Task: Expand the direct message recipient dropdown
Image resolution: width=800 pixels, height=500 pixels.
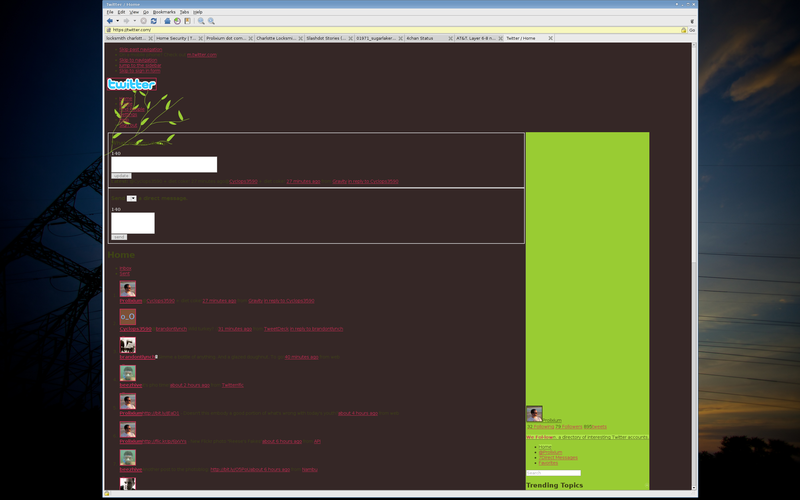Action: point(131,198)
